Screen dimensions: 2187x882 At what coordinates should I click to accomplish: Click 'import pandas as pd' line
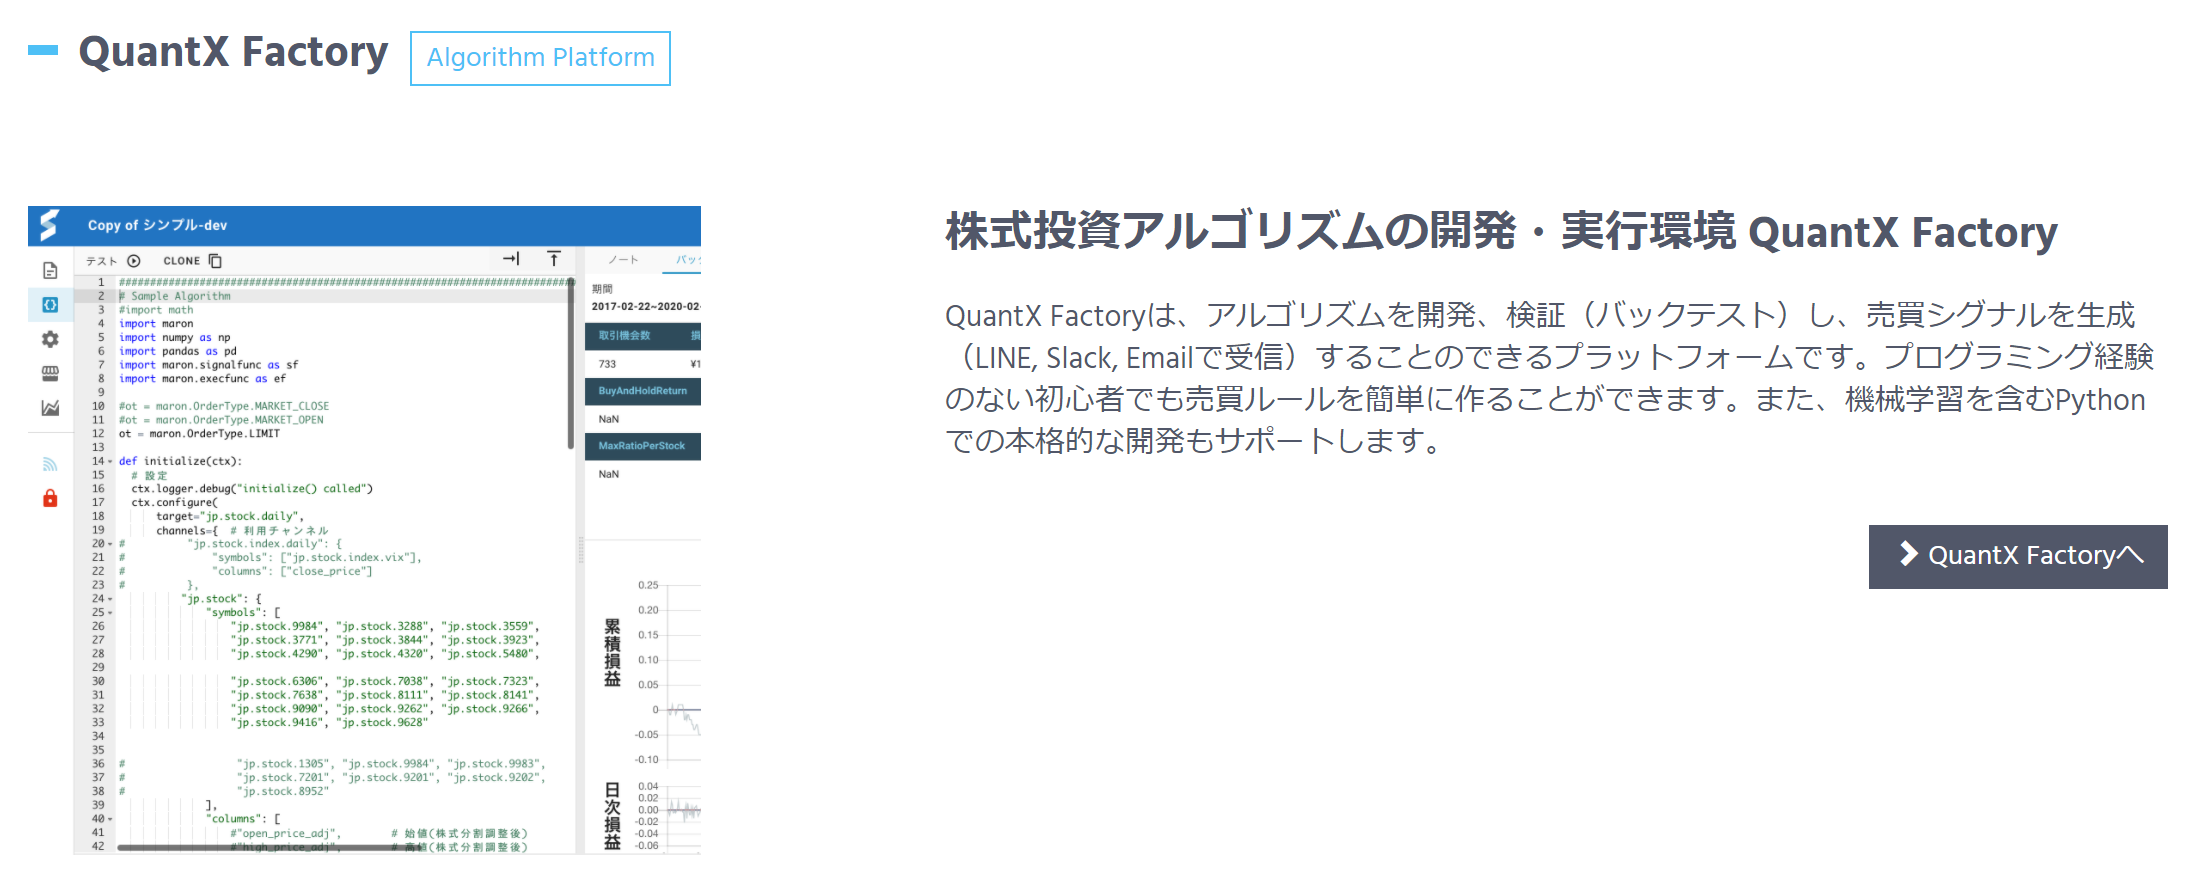coord(178,352)
